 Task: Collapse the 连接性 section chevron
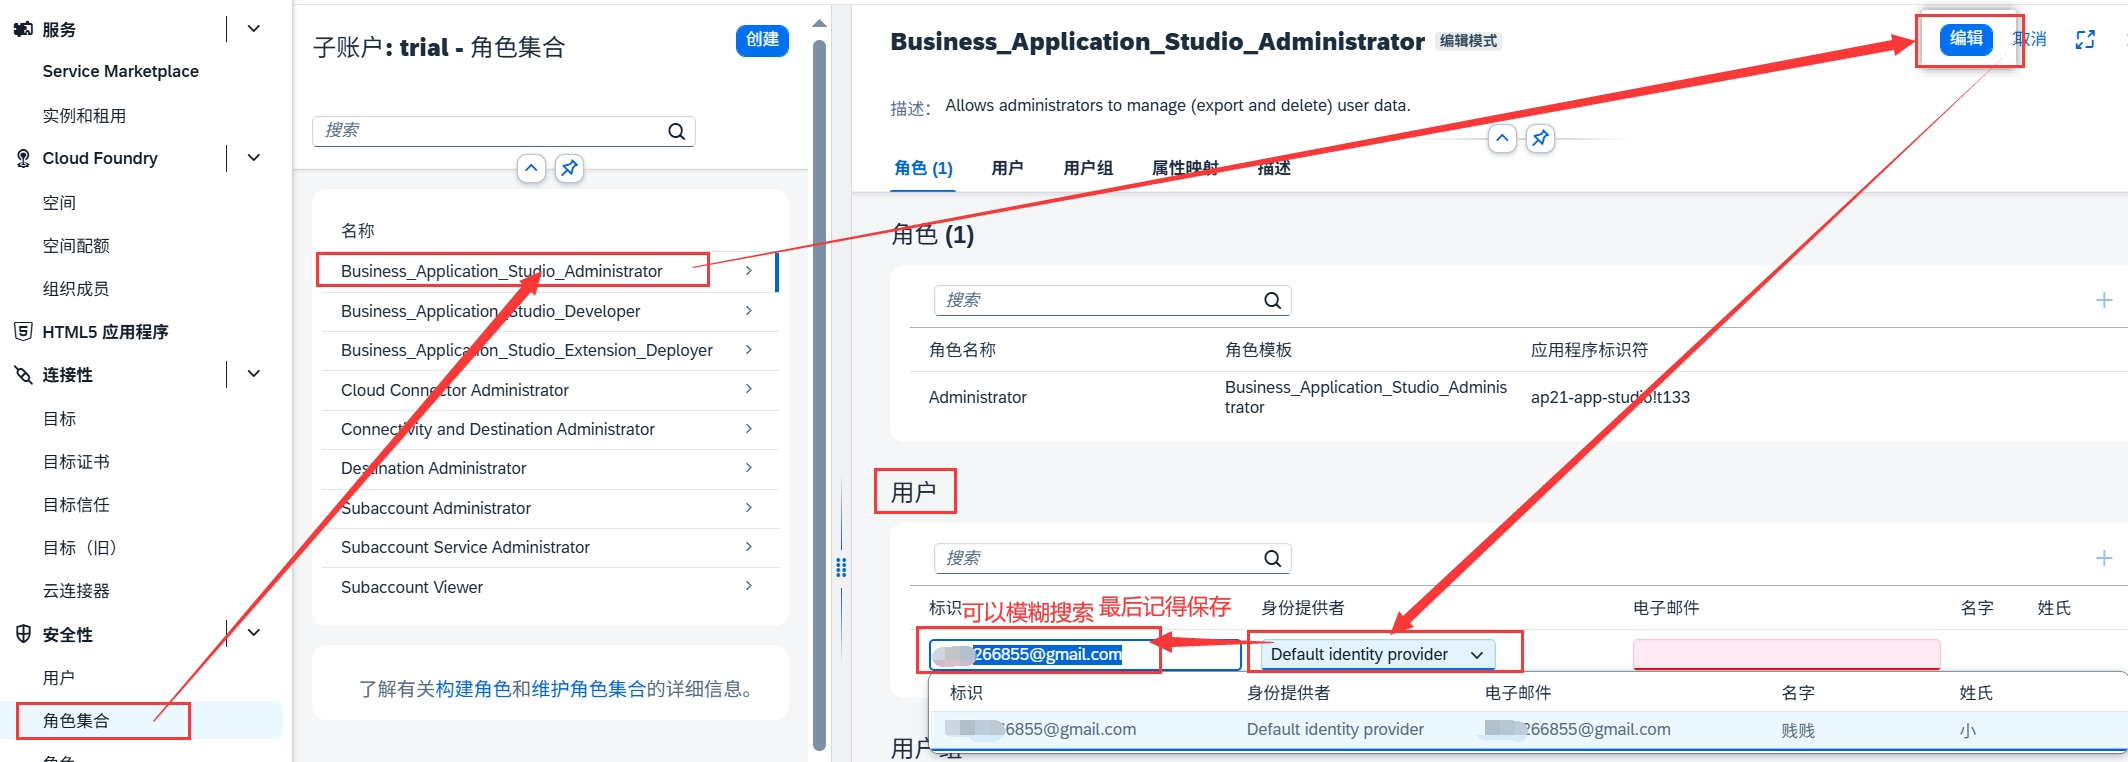pos(254,374)
